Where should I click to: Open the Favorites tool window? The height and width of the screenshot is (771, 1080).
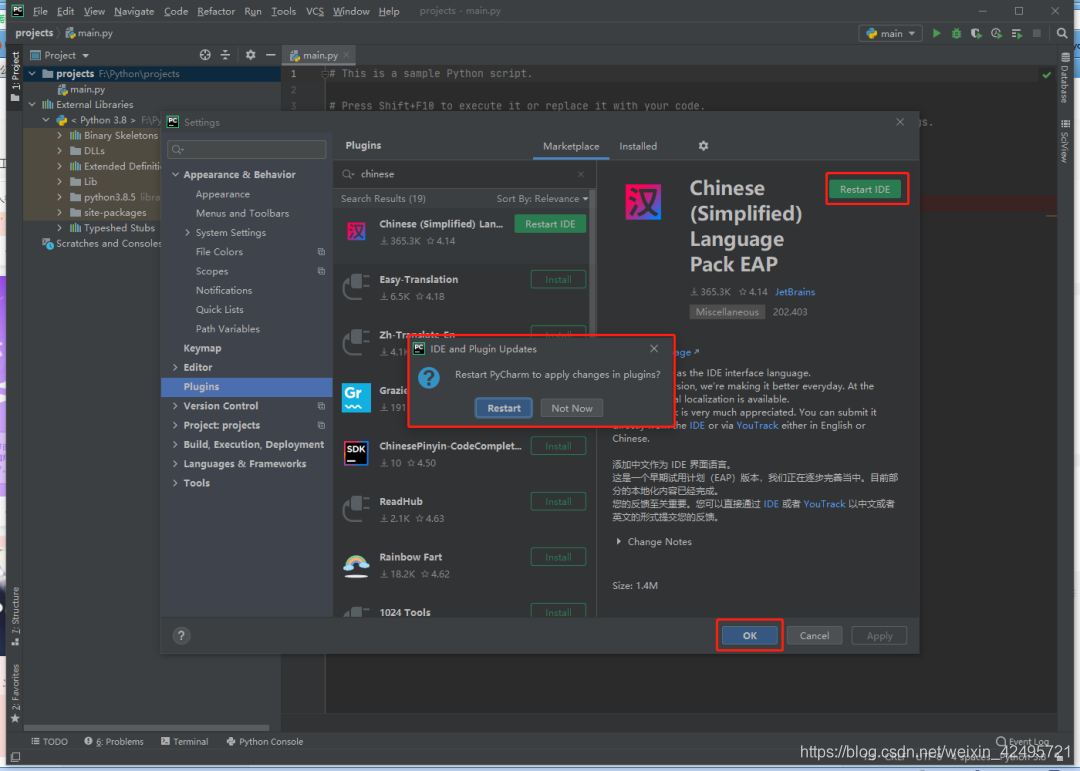[x=15, y=693]
